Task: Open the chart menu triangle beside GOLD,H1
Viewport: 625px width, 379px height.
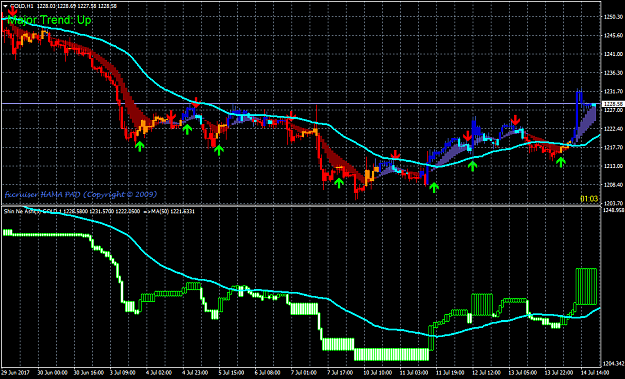Action: pos(5,6)
